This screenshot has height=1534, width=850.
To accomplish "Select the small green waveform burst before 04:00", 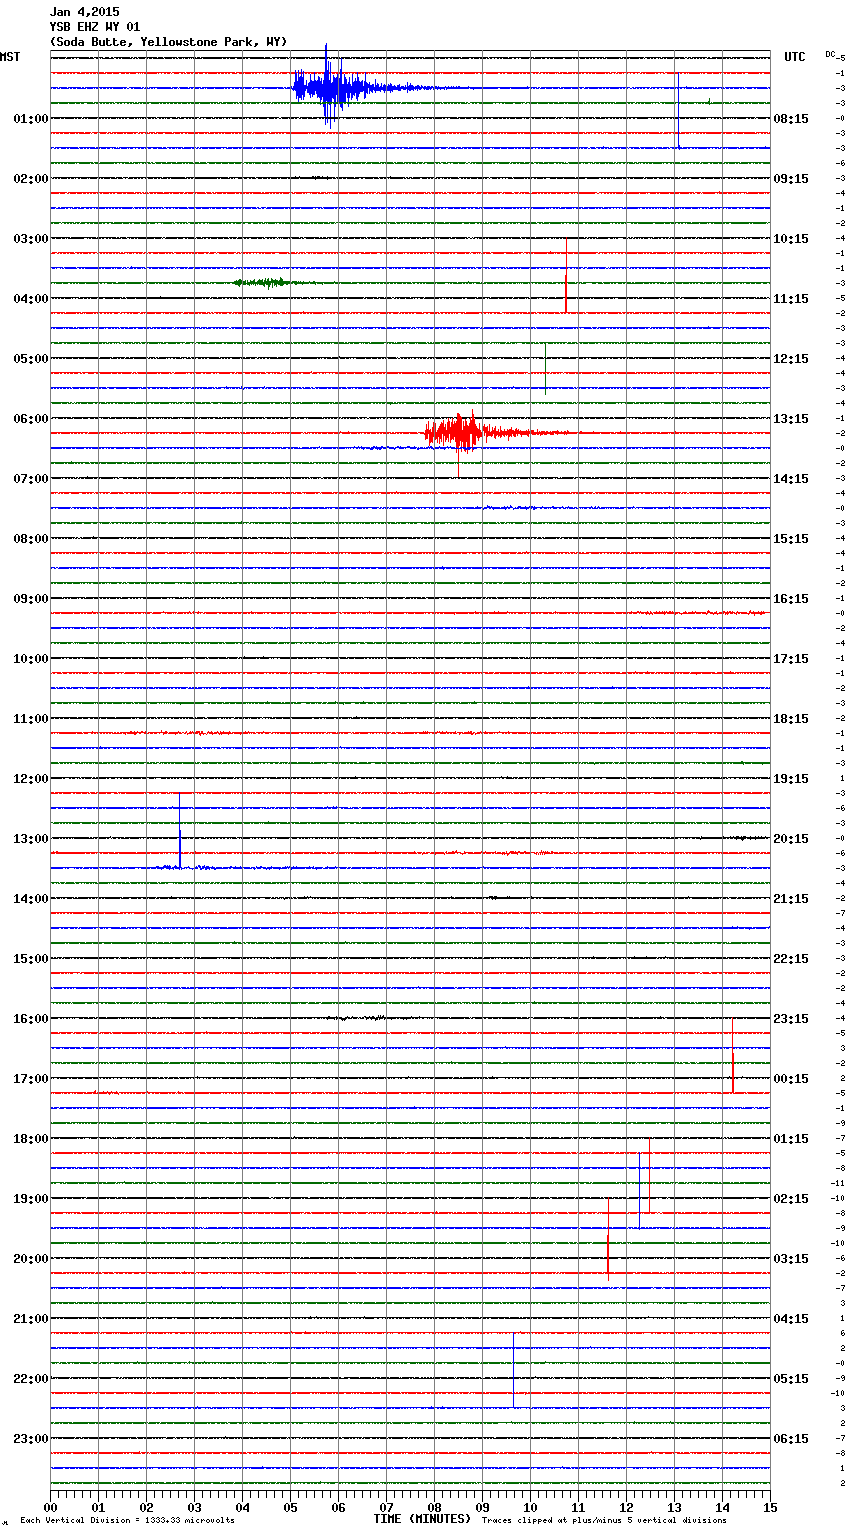I will coord(262,283).
